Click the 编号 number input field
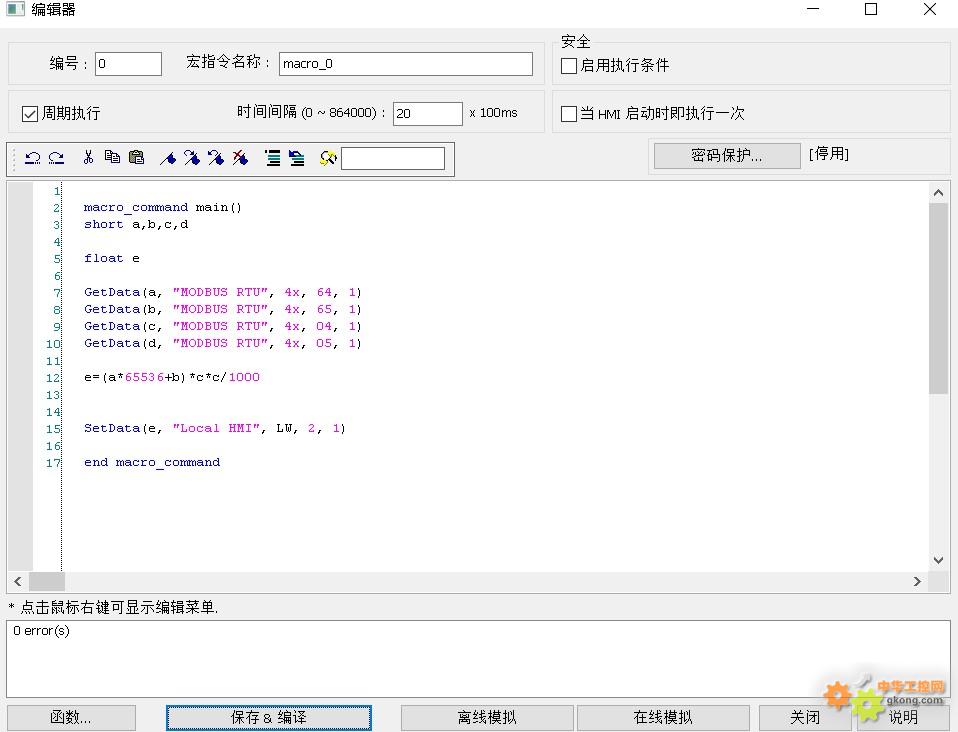 point(128,64)
